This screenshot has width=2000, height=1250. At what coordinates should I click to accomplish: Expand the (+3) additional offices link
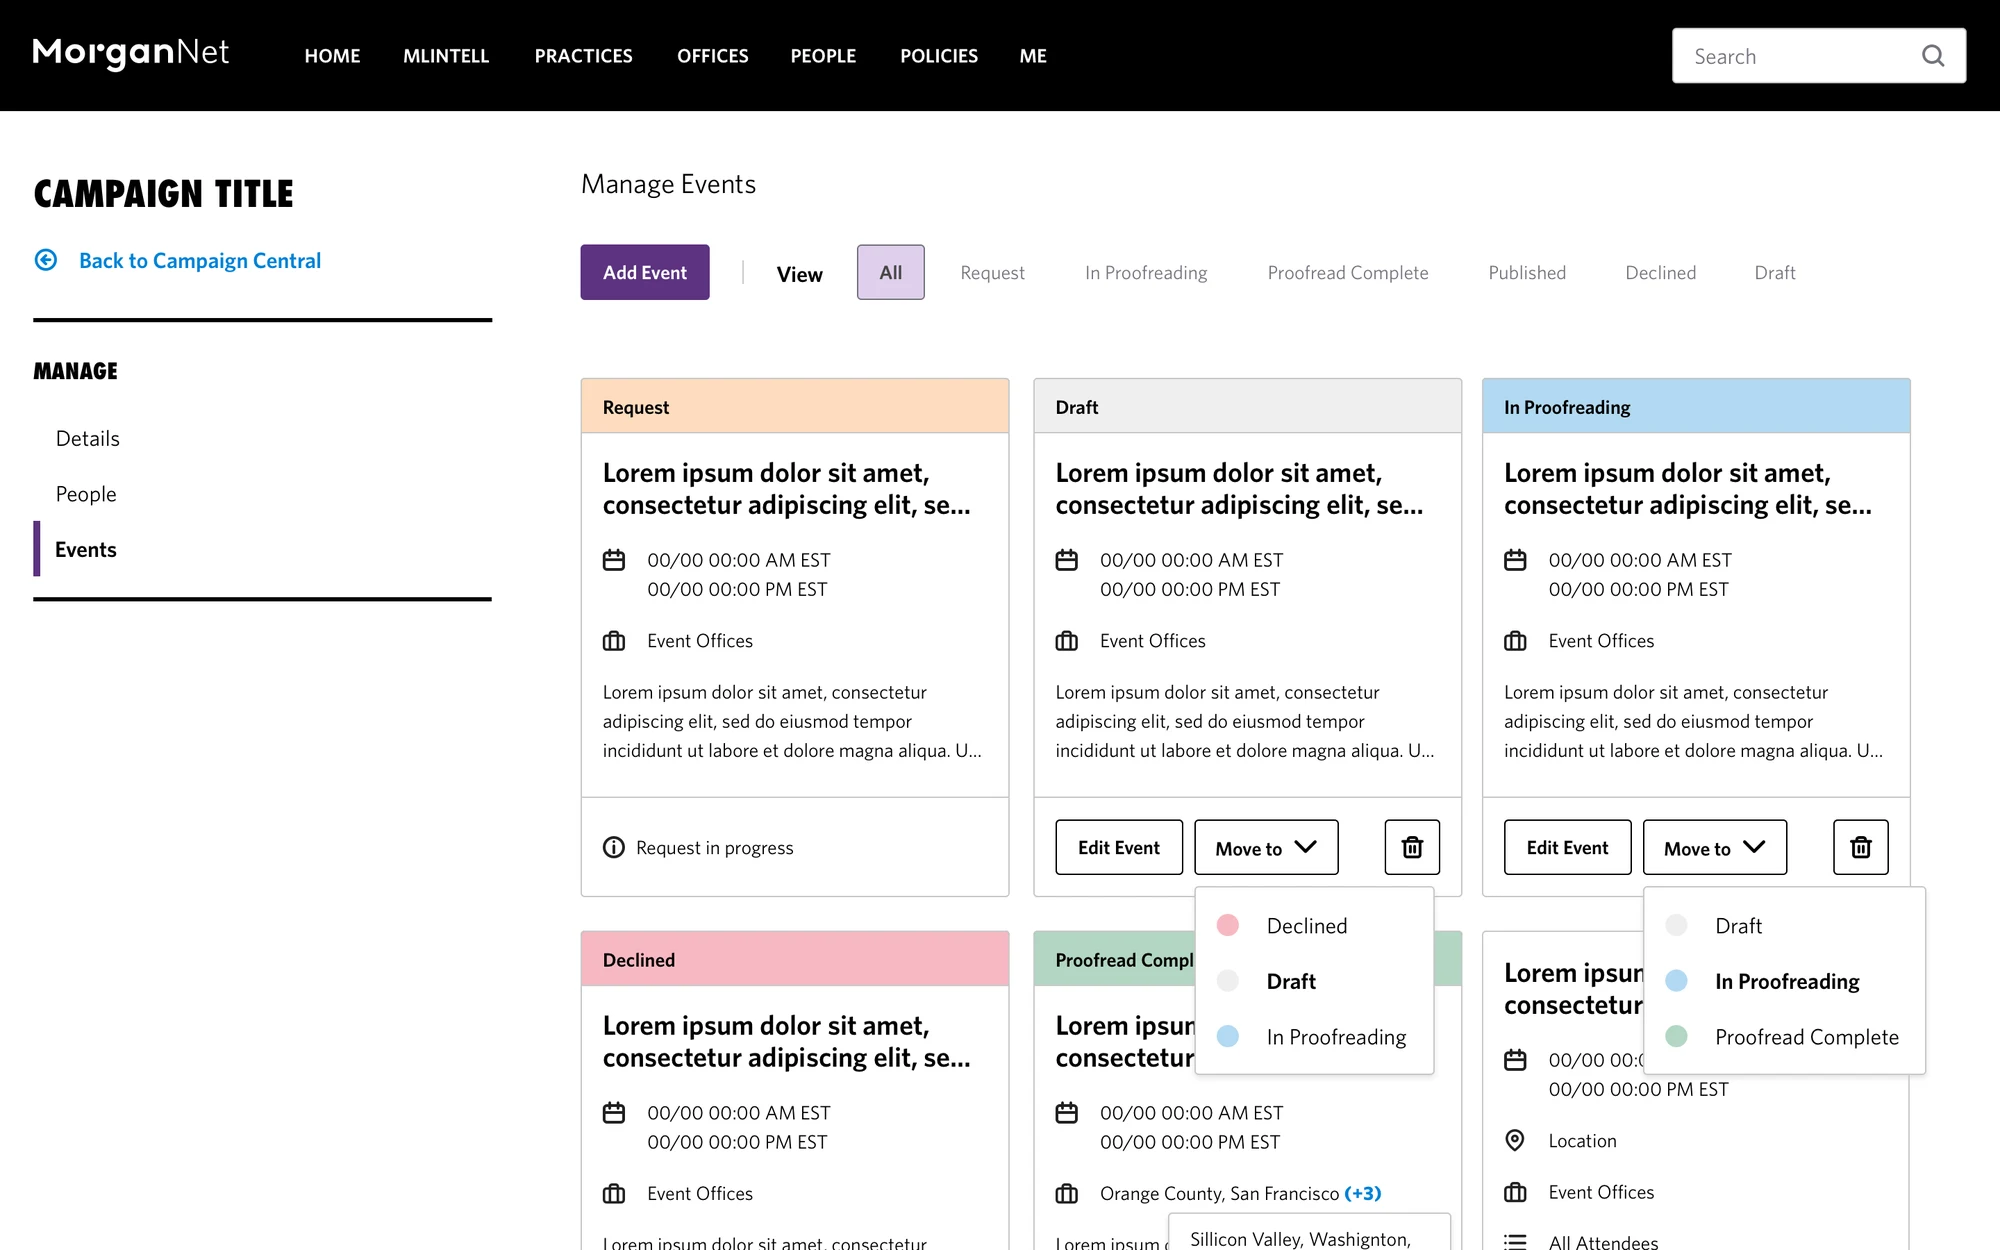pyautogui.click(x=1363, y=1193)
